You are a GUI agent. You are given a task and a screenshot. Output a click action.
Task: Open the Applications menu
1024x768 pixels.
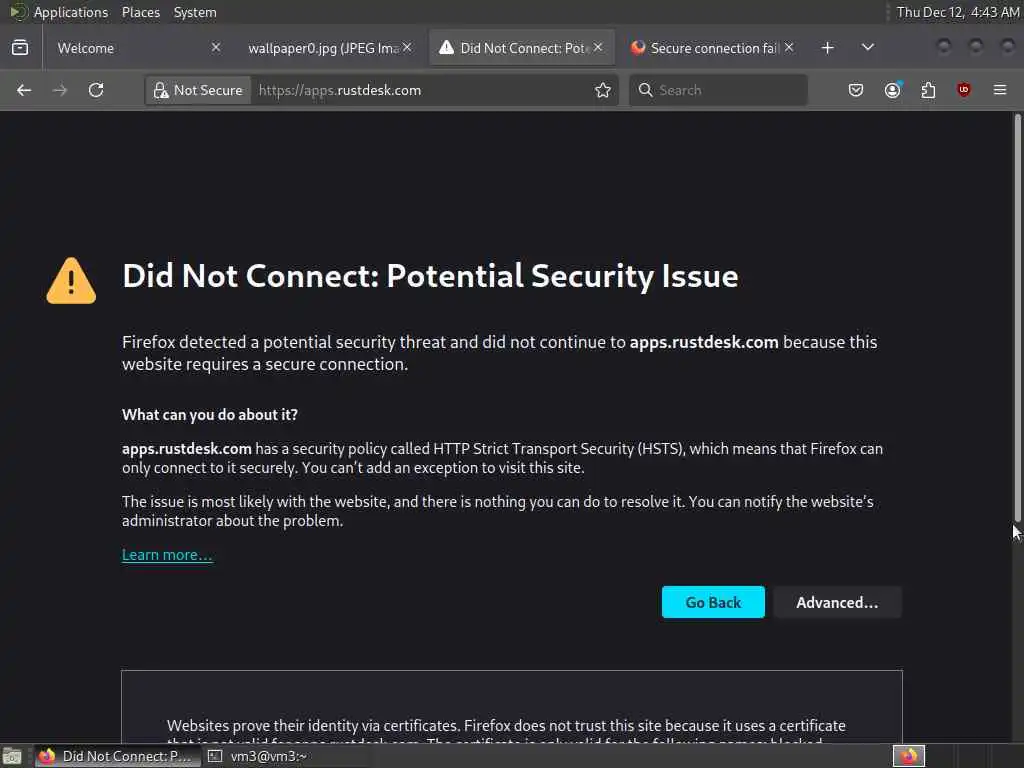tap(70, 12)
